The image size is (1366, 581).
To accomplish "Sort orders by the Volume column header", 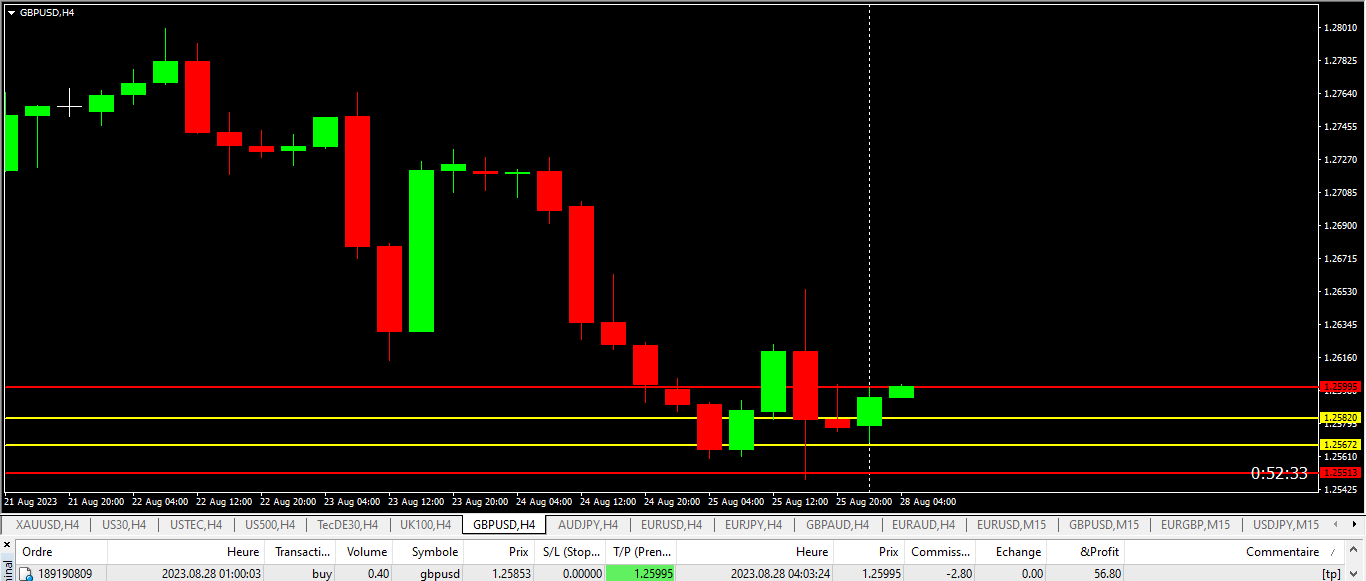I will (366, 552).
